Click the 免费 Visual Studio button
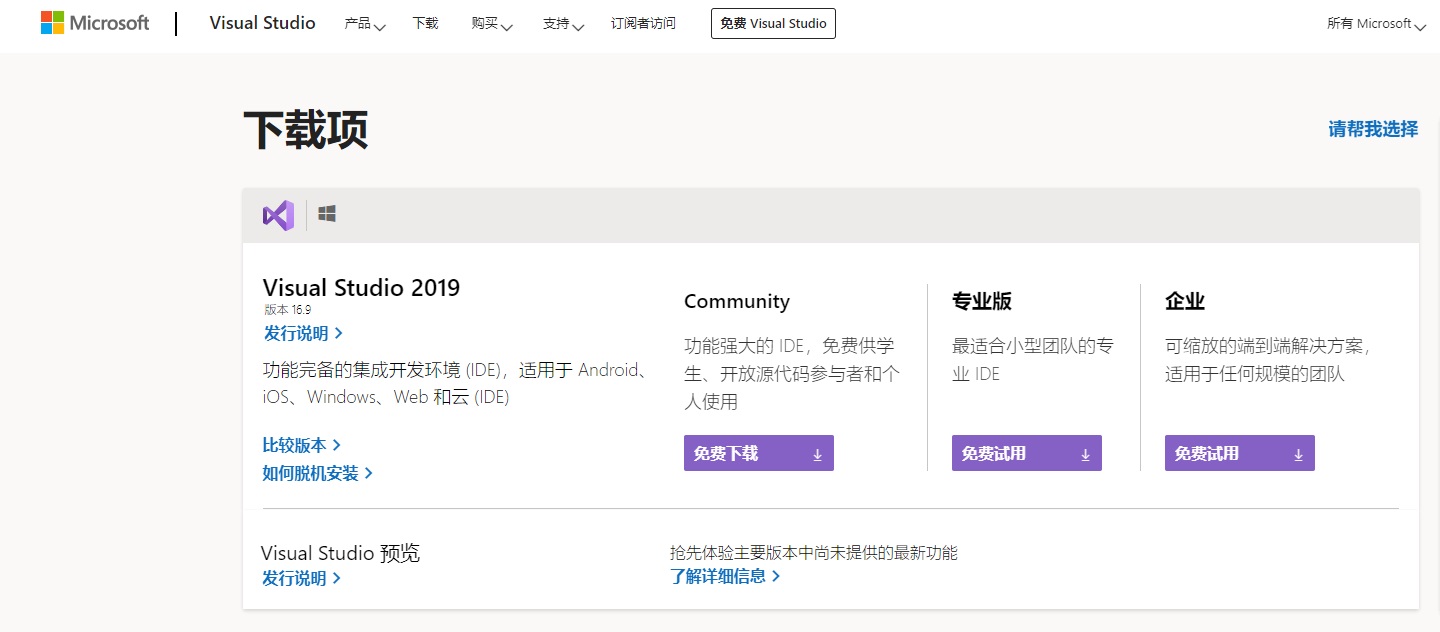The height and width of the screenshot is (632, 1440). [773, 24]
